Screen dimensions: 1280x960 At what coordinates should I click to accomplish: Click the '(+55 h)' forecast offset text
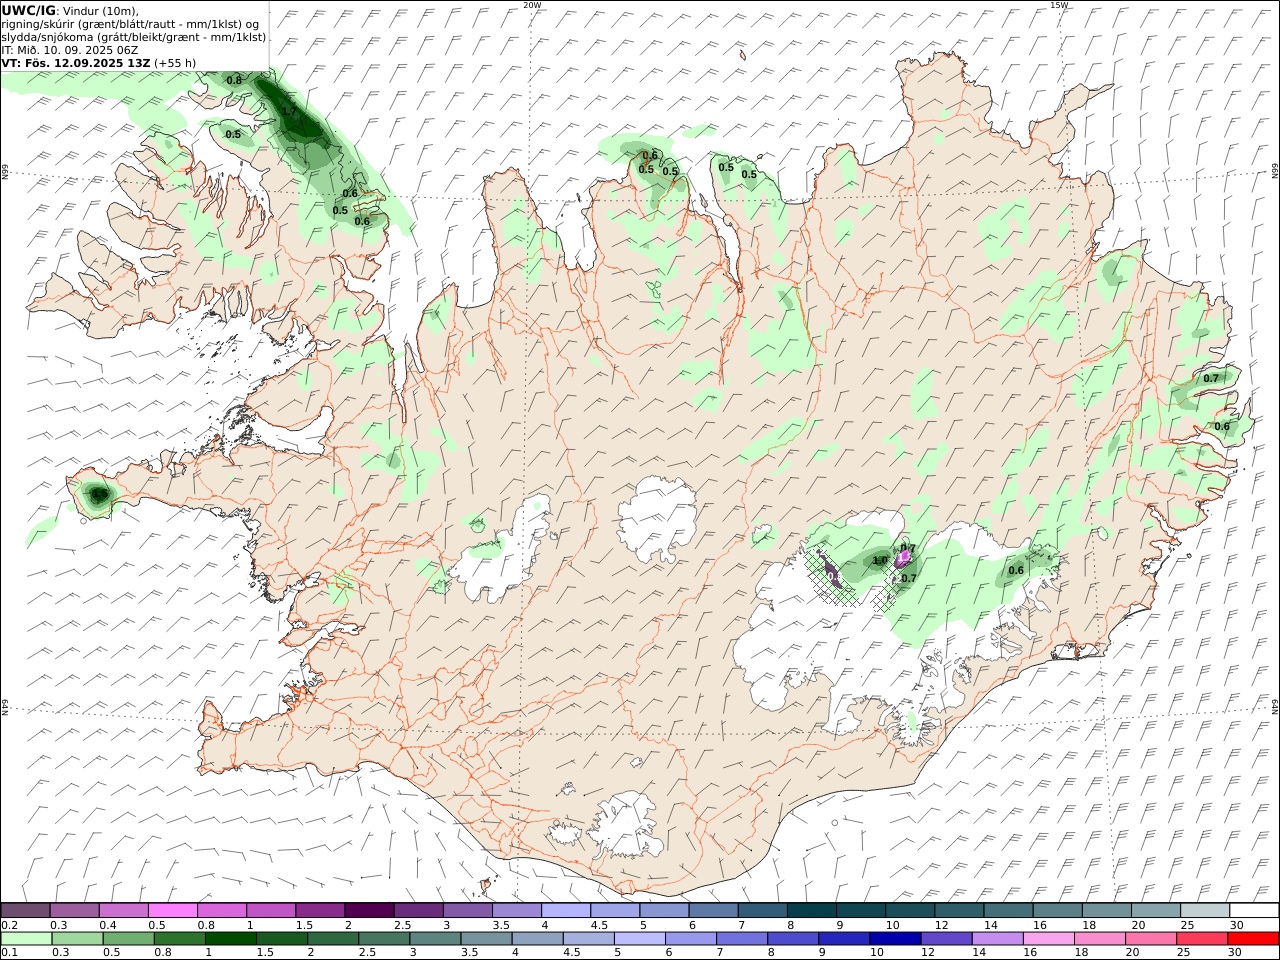(x=175, y=62)
